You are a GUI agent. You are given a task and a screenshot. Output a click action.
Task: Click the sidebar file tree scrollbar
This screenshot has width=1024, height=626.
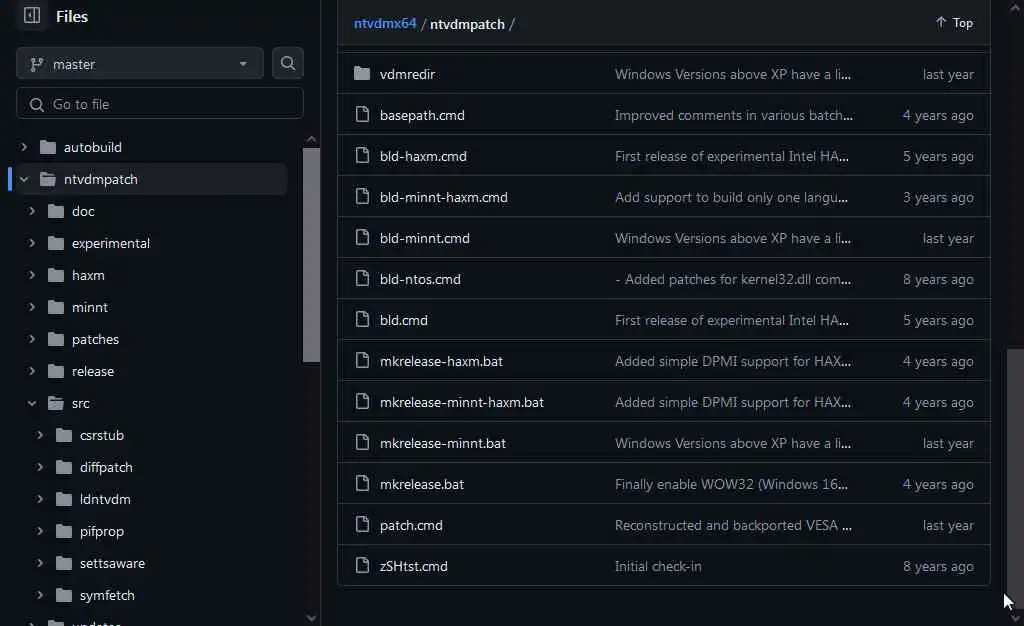coord(311,254)
